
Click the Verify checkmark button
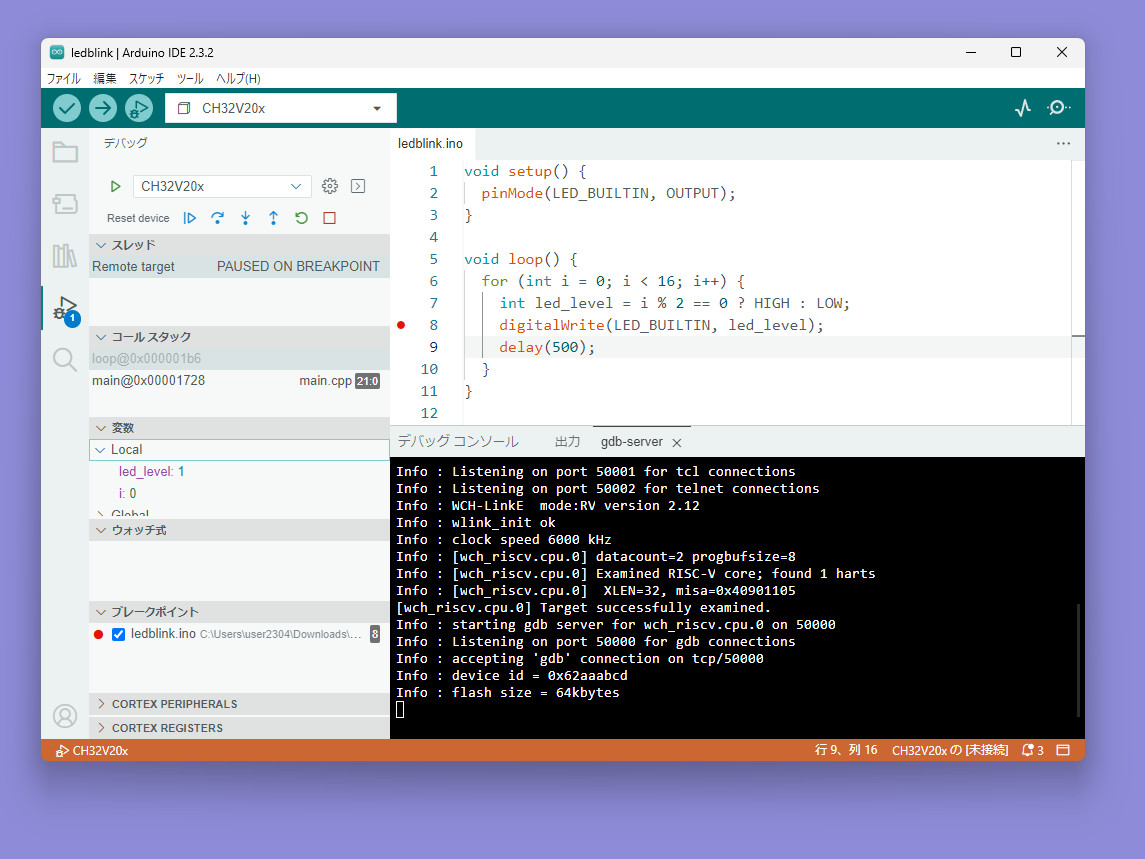coord(67,108)
